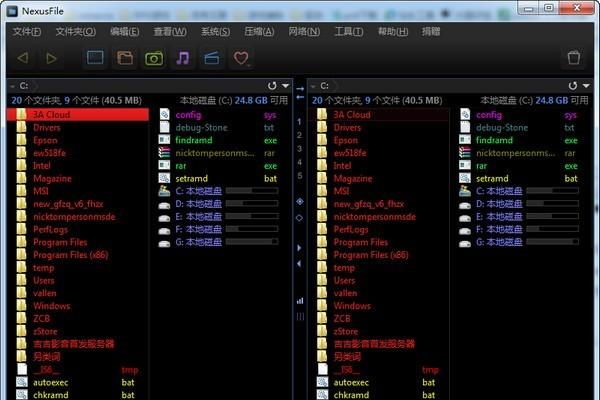Open the desktop screen icon in toolbar

95,59
